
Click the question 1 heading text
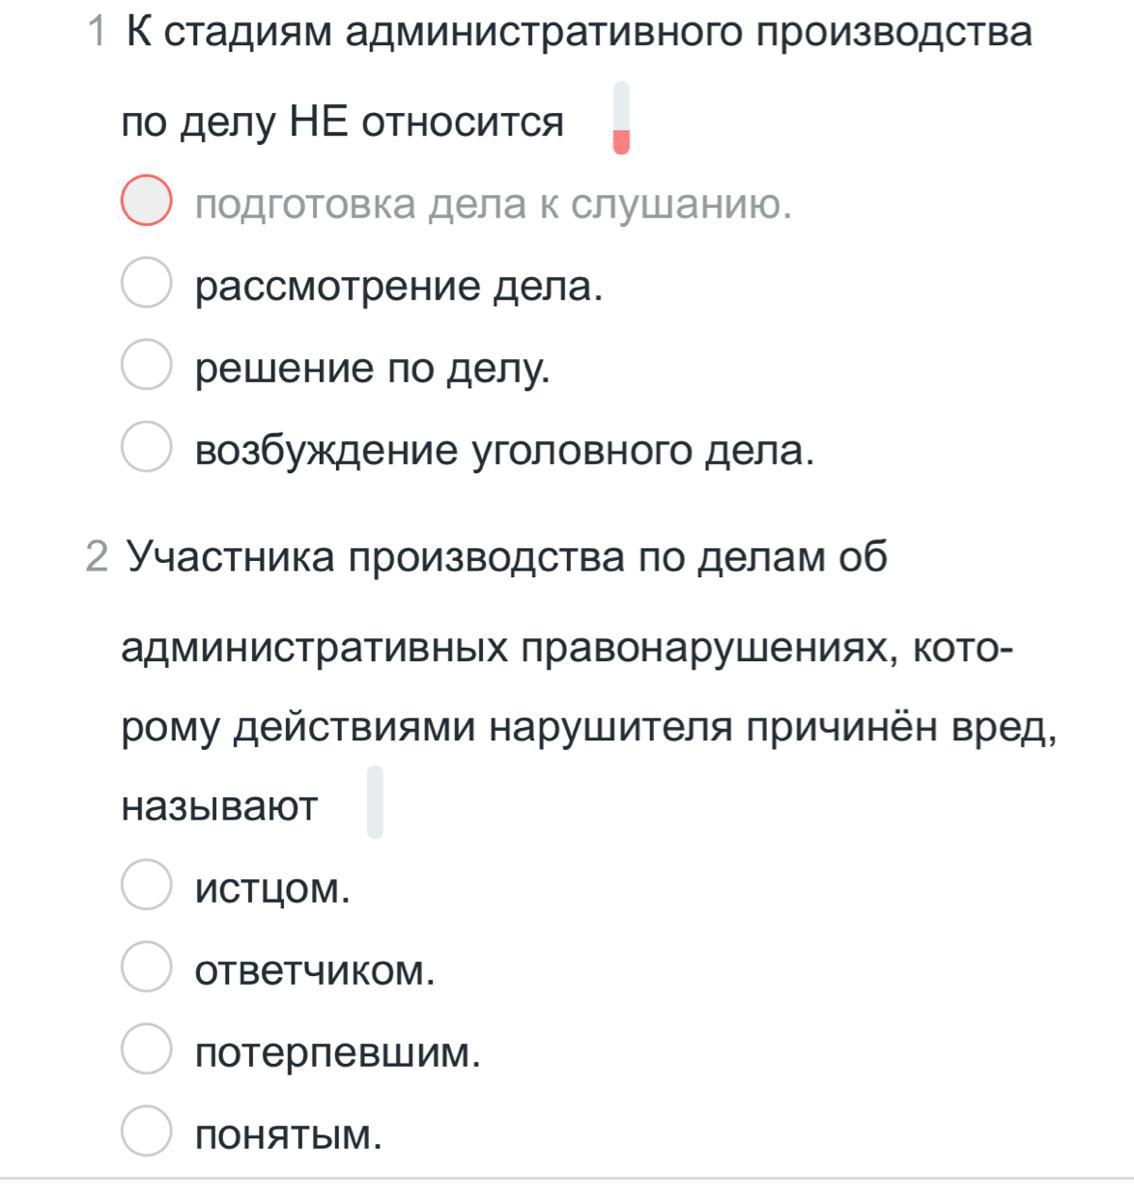coord(576,77)
